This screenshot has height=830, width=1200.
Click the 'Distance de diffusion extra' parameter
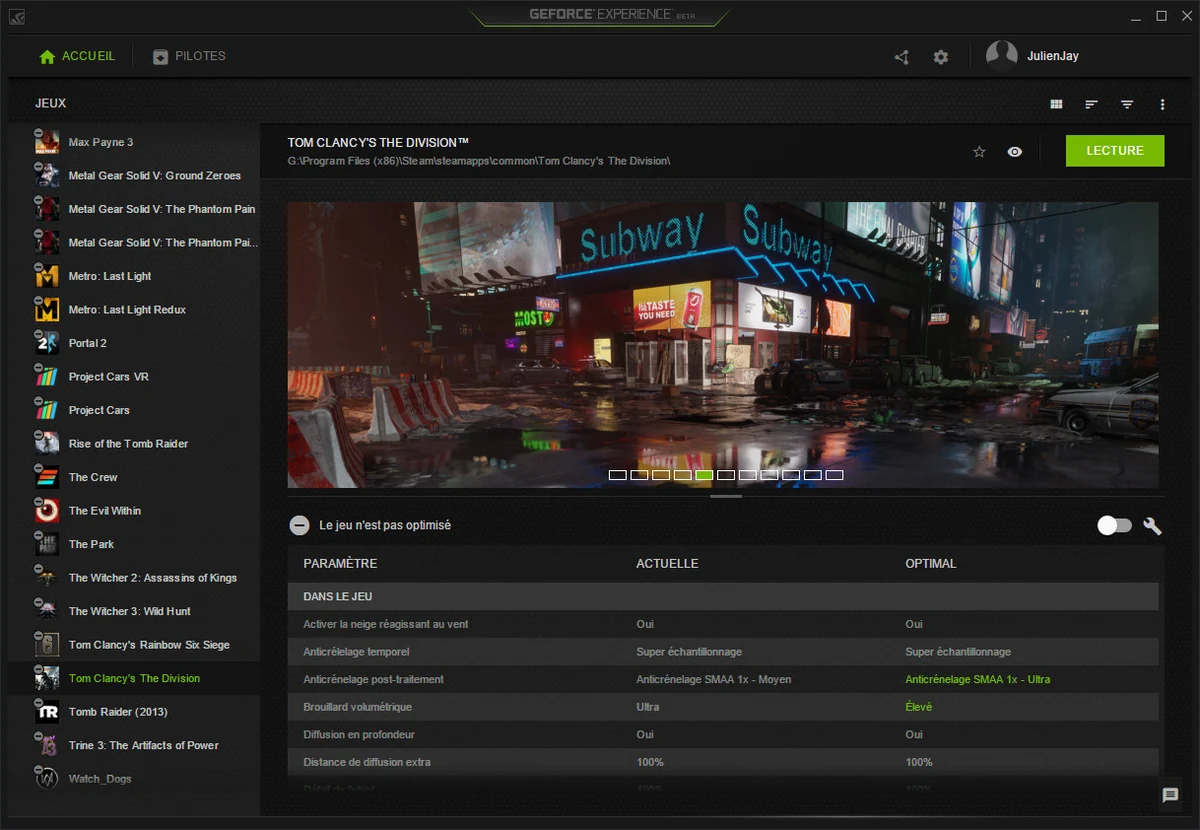367,762
